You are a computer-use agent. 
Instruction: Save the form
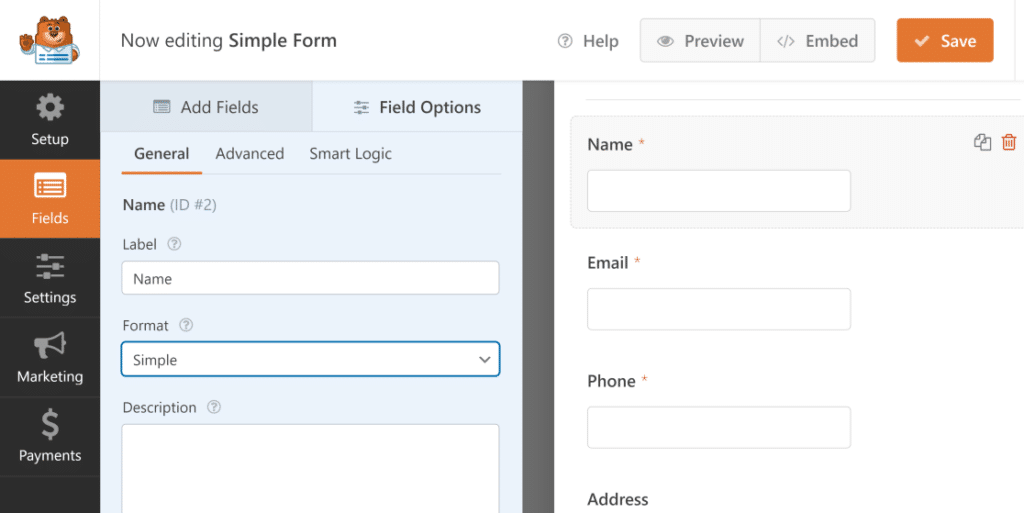click(x=945, y=40)
